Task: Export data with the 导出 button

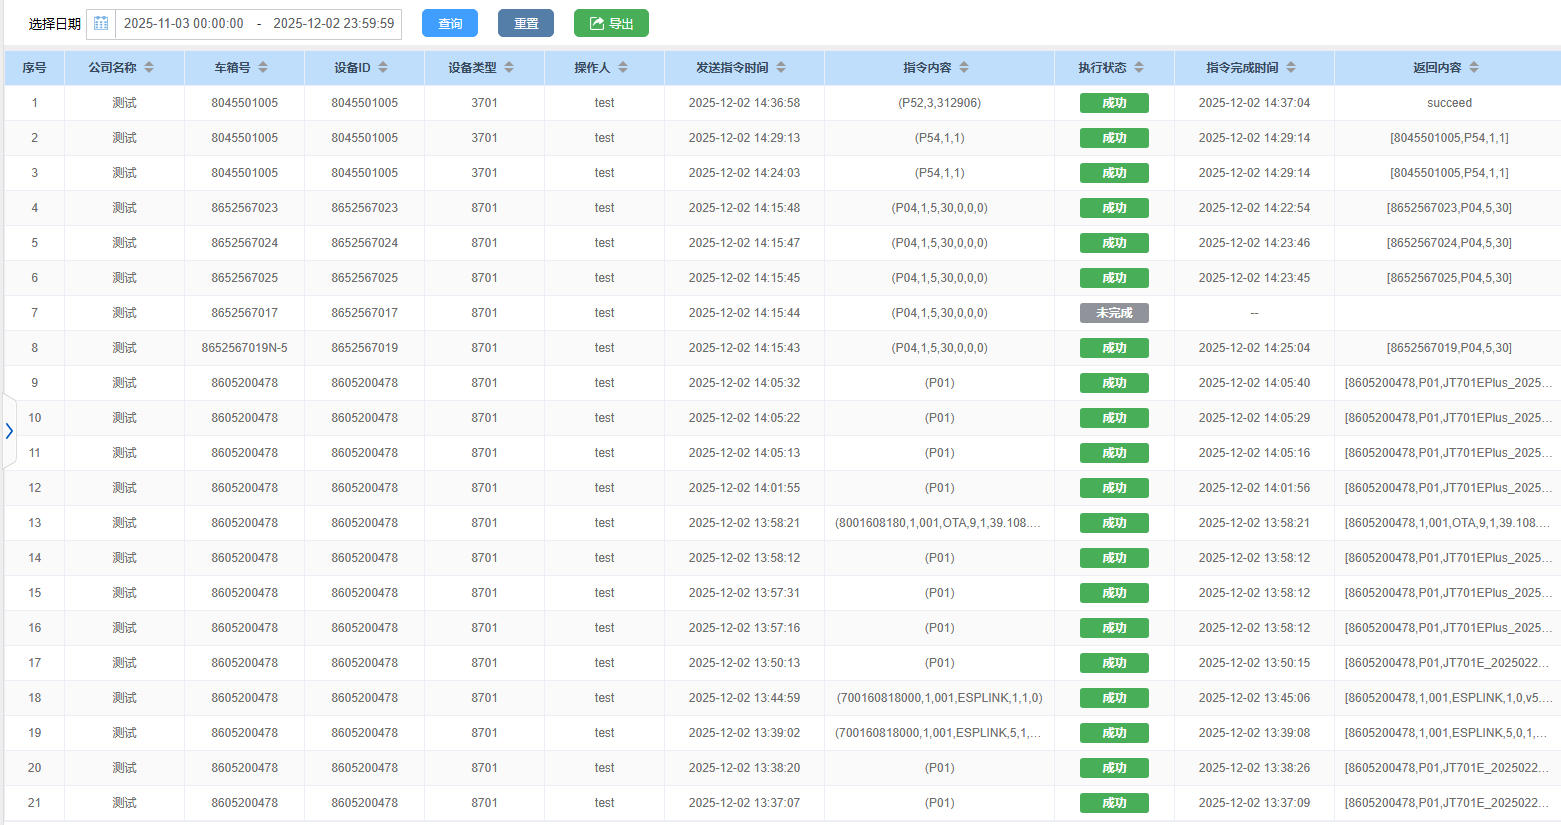Action: click(x=611, y=24)
